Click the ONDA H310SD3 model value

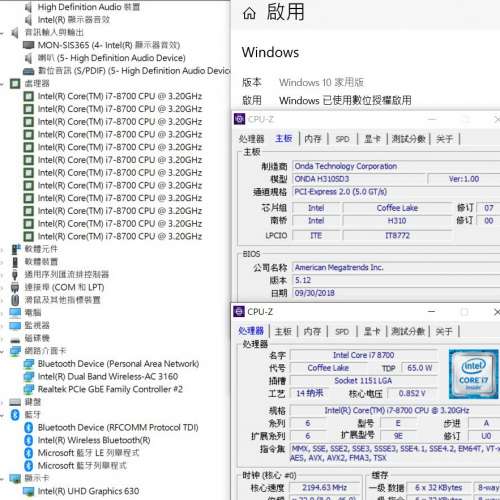(x=359, y=179)
